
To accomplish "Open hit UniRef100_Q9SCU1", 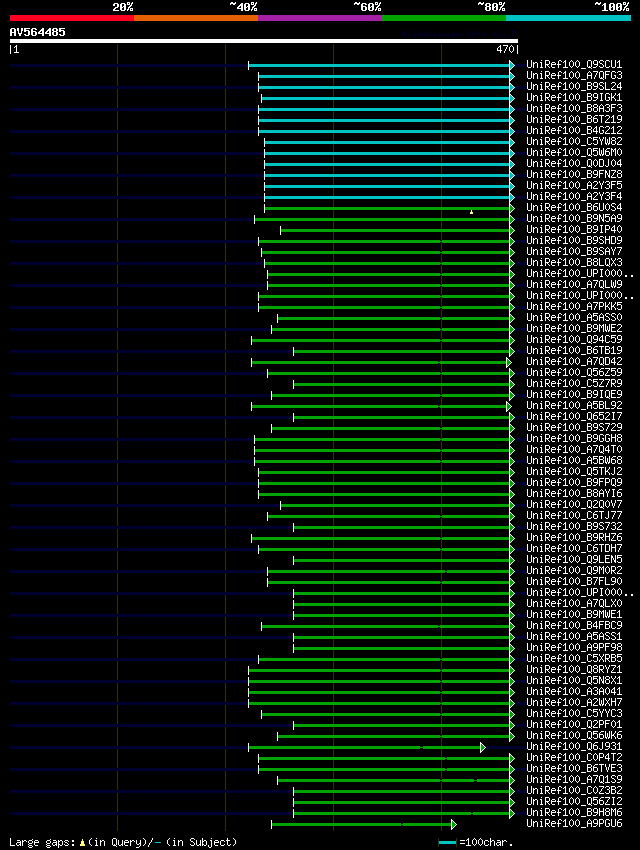I will pos(574,65).
